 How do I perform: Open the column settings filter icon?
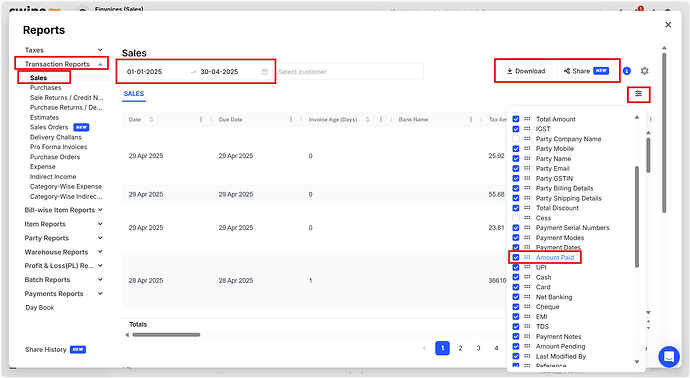(638, 94)
